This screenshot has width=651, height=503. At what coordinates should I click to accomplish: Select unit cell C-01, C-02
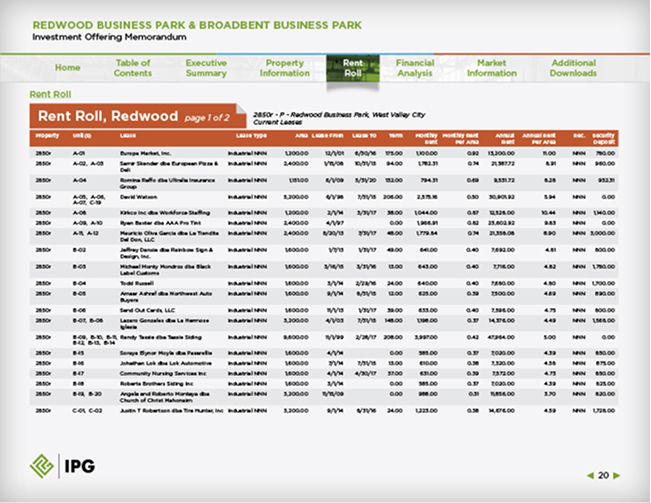coord(88,410)
